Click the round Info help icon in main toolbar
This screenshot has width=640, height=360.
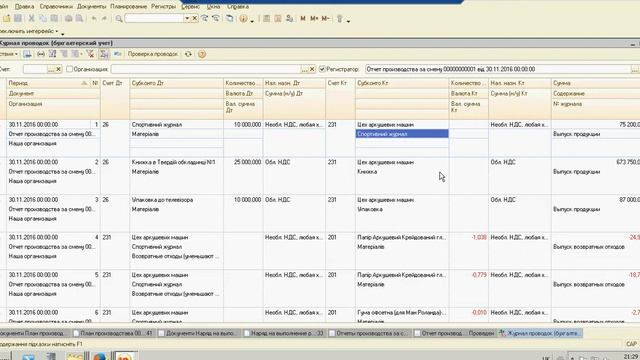pos(243,18)
